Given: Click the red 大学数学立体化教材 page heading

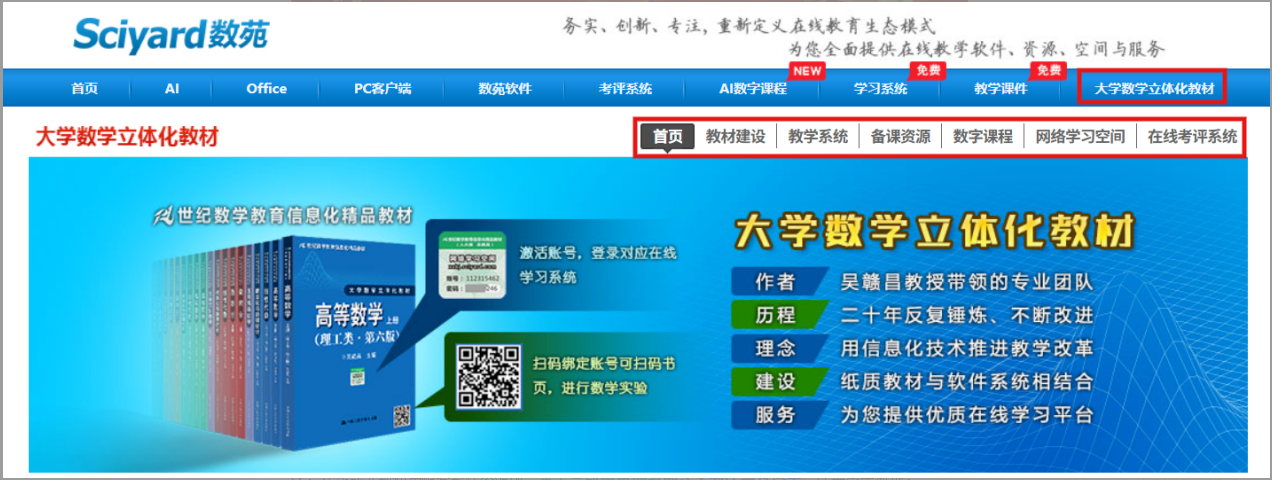Looking at the screenshot, I should pos(126,137).
